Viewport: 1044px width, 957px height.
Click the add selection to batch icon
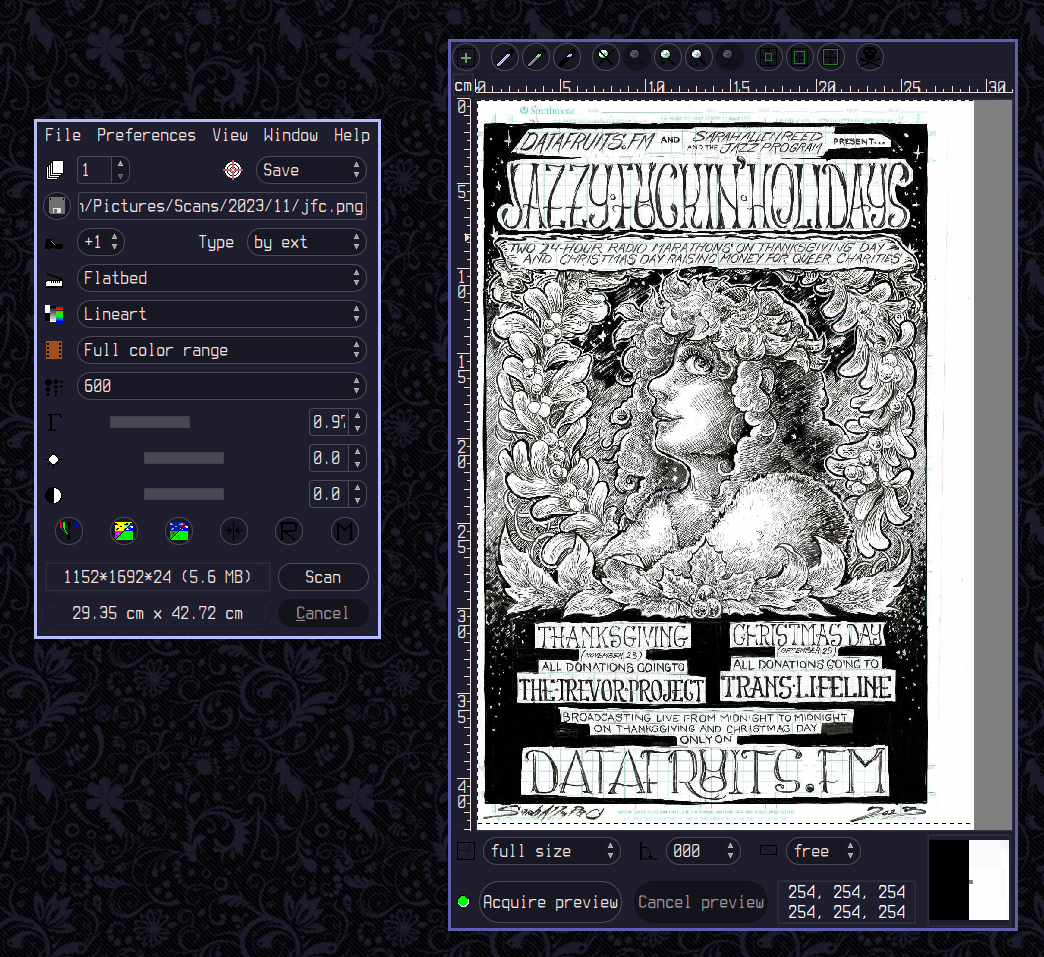[x=466, y=58]
